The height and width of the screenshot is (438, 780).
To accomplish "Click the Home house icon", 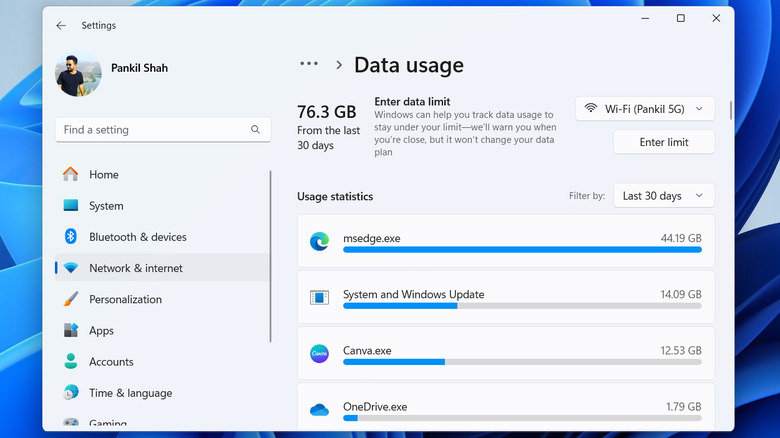I will (71, 174).
